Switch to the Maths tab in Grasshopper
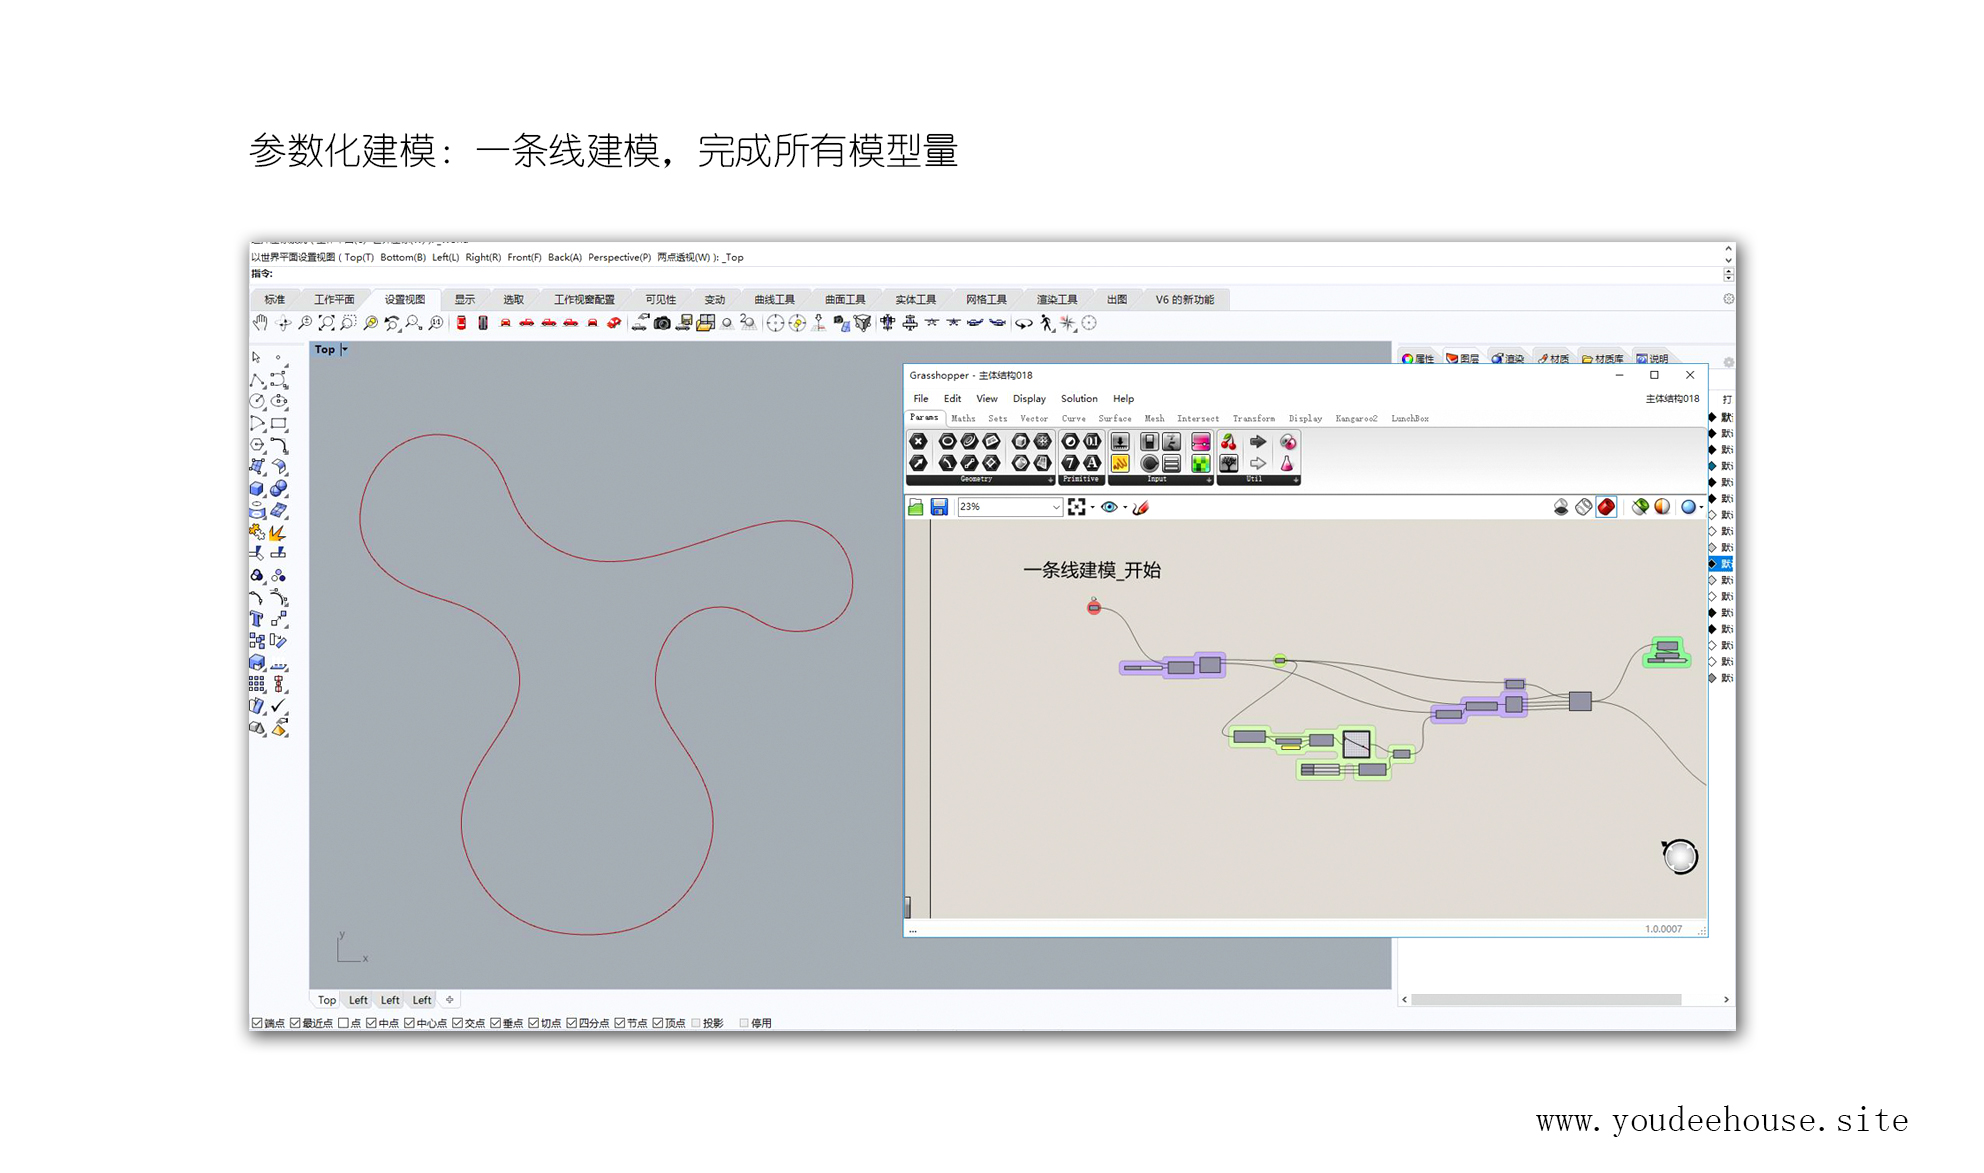This screenshot has height=1173, width=1984. (963, 418)
